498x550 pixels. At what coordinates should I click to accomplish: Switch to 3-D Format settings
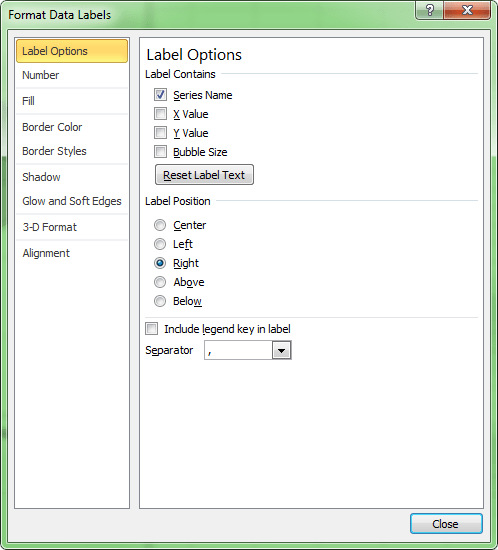(72, 227)
